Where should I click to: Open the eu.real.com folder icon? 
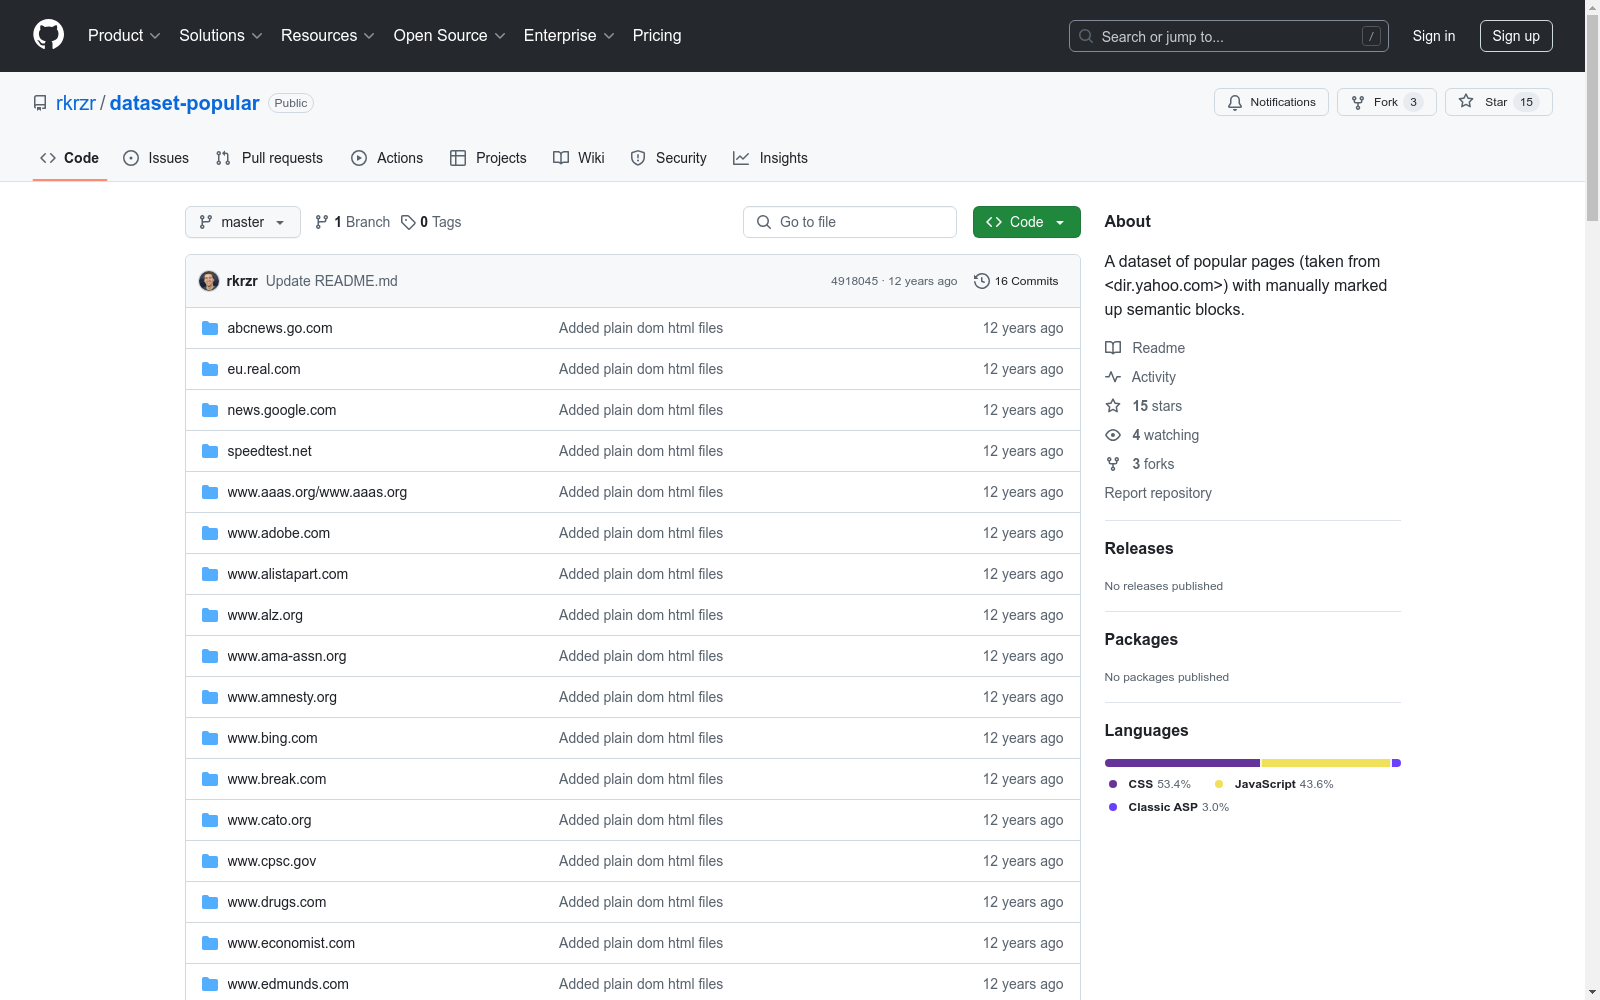210,369
